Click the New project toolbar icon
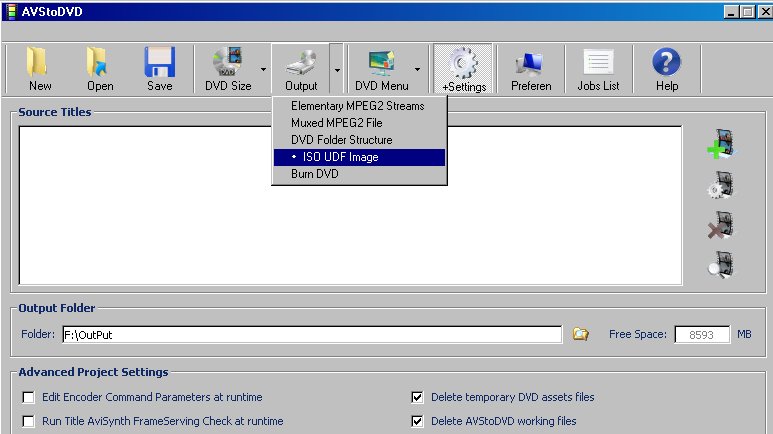The height and width of the screenshot is (434, 773). click(x=39, y=69)
